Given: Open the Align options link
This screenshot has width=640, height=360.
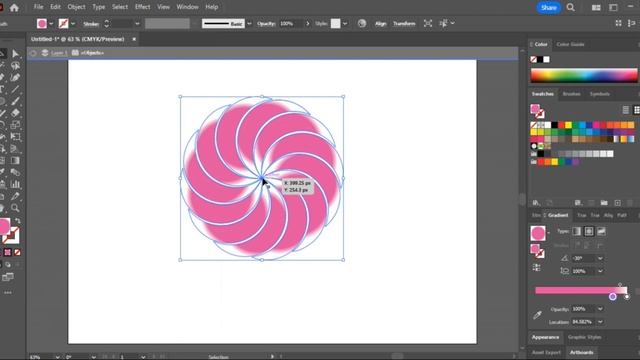Looking at the screenshot, I should click(x=380, y=24).
